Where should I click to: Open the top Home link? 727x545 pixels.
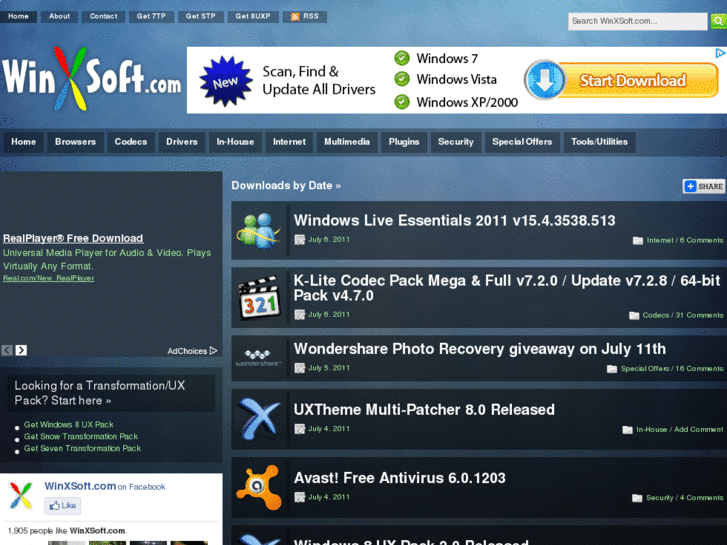point(18,16)
